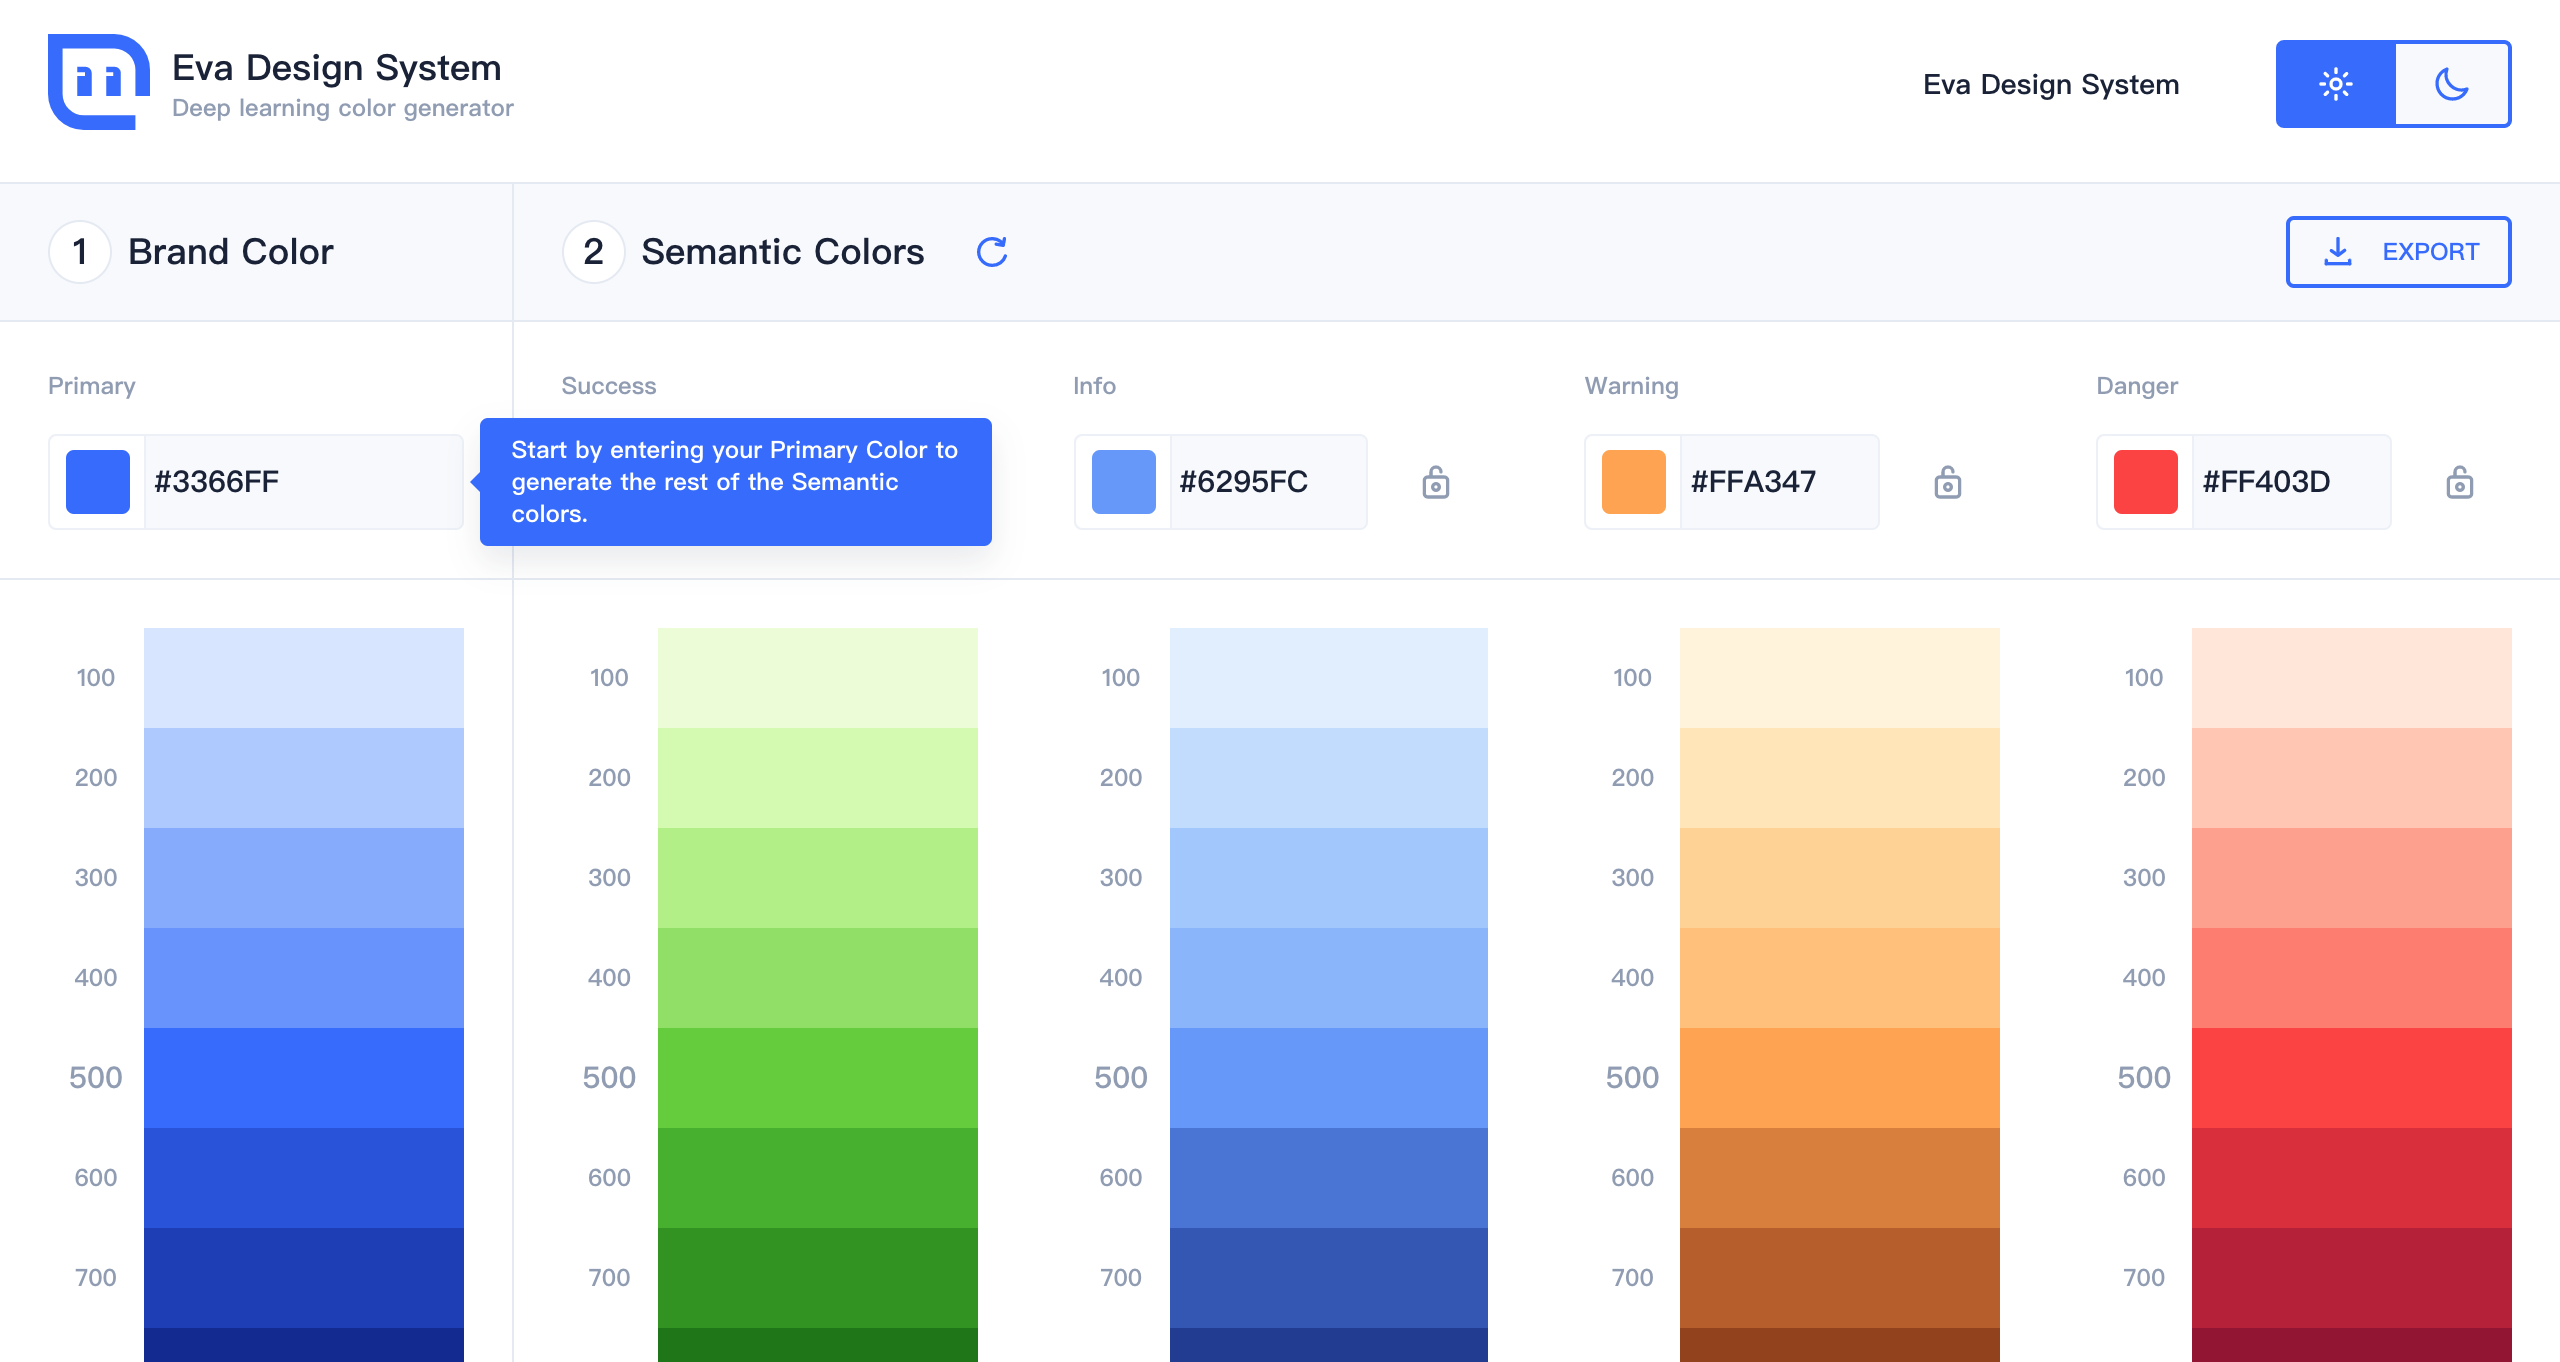The image size is (2560, 1362).
Task: Click the regenerate Semantic Colors refresh icon
Action: click(x=991, y=252)
